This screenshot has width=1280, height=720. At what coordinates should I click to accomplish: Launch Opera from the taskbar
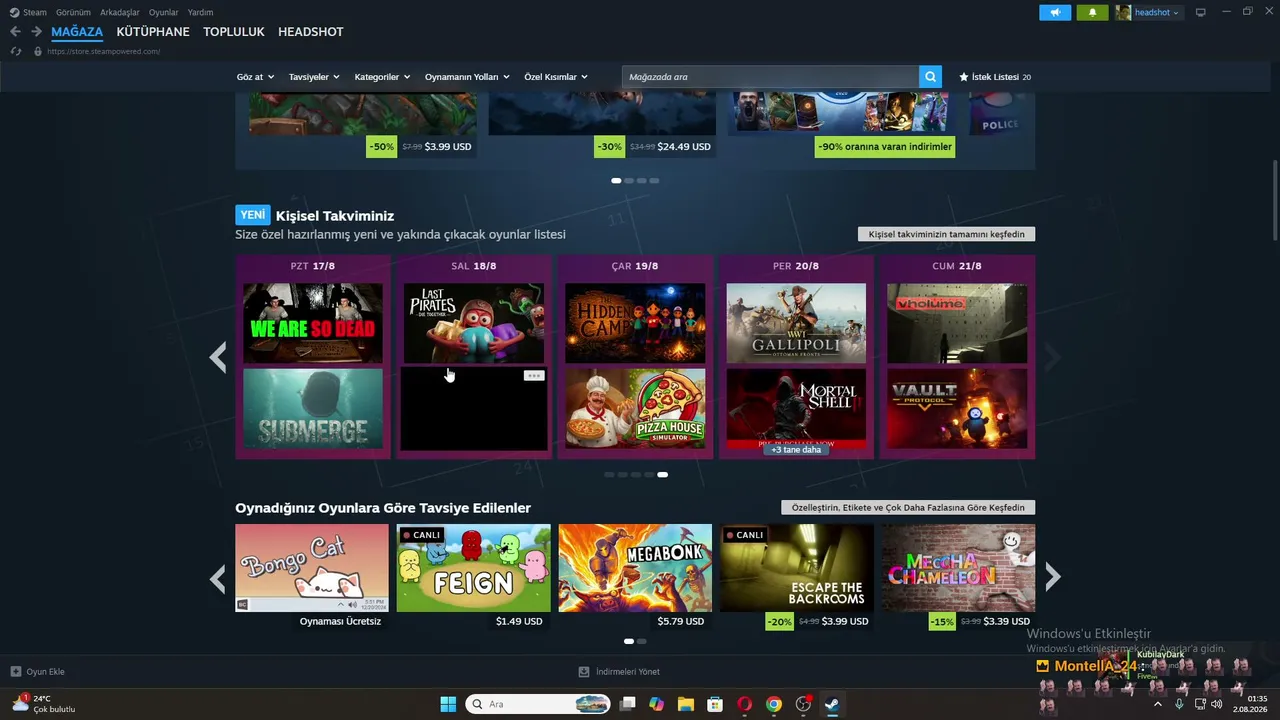point(744,704)
